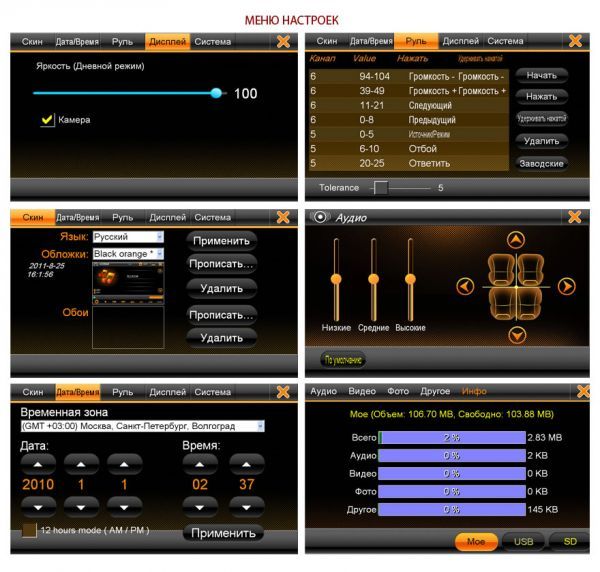Decrease the day value with down arrow
The height and width of the screenshot is (572, 600).
click(x=124, y=507)
